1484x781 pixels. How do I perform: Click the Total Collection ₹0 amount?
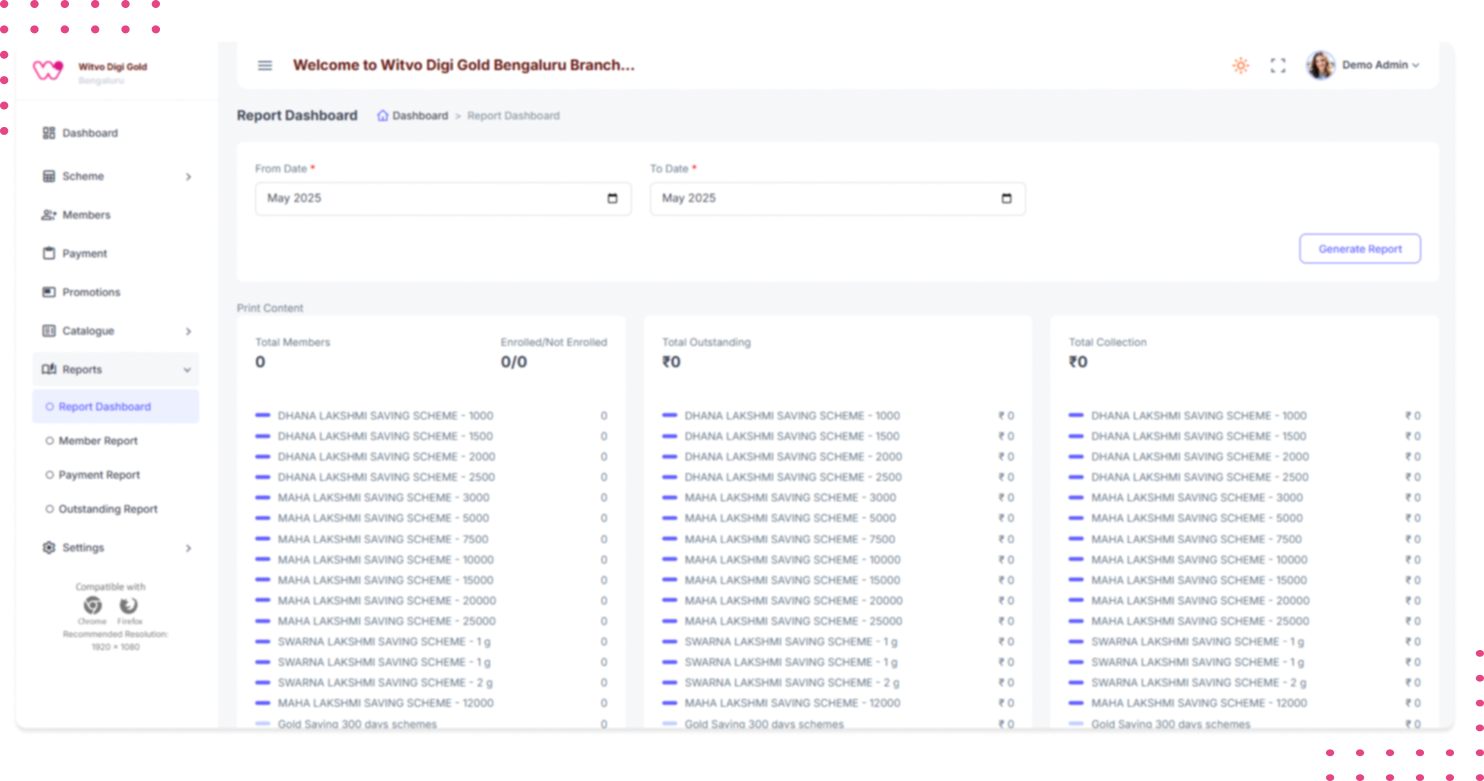[x=1078, y=362]
